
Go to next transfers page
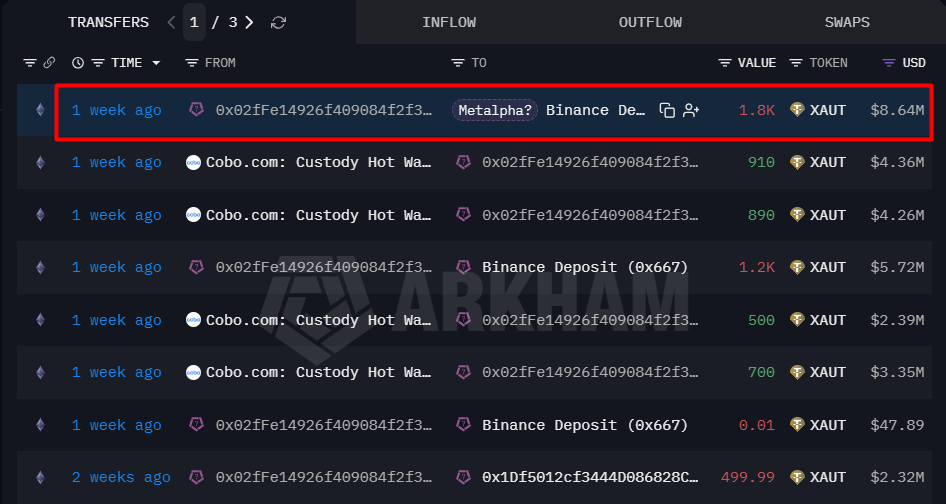[249, 22]
